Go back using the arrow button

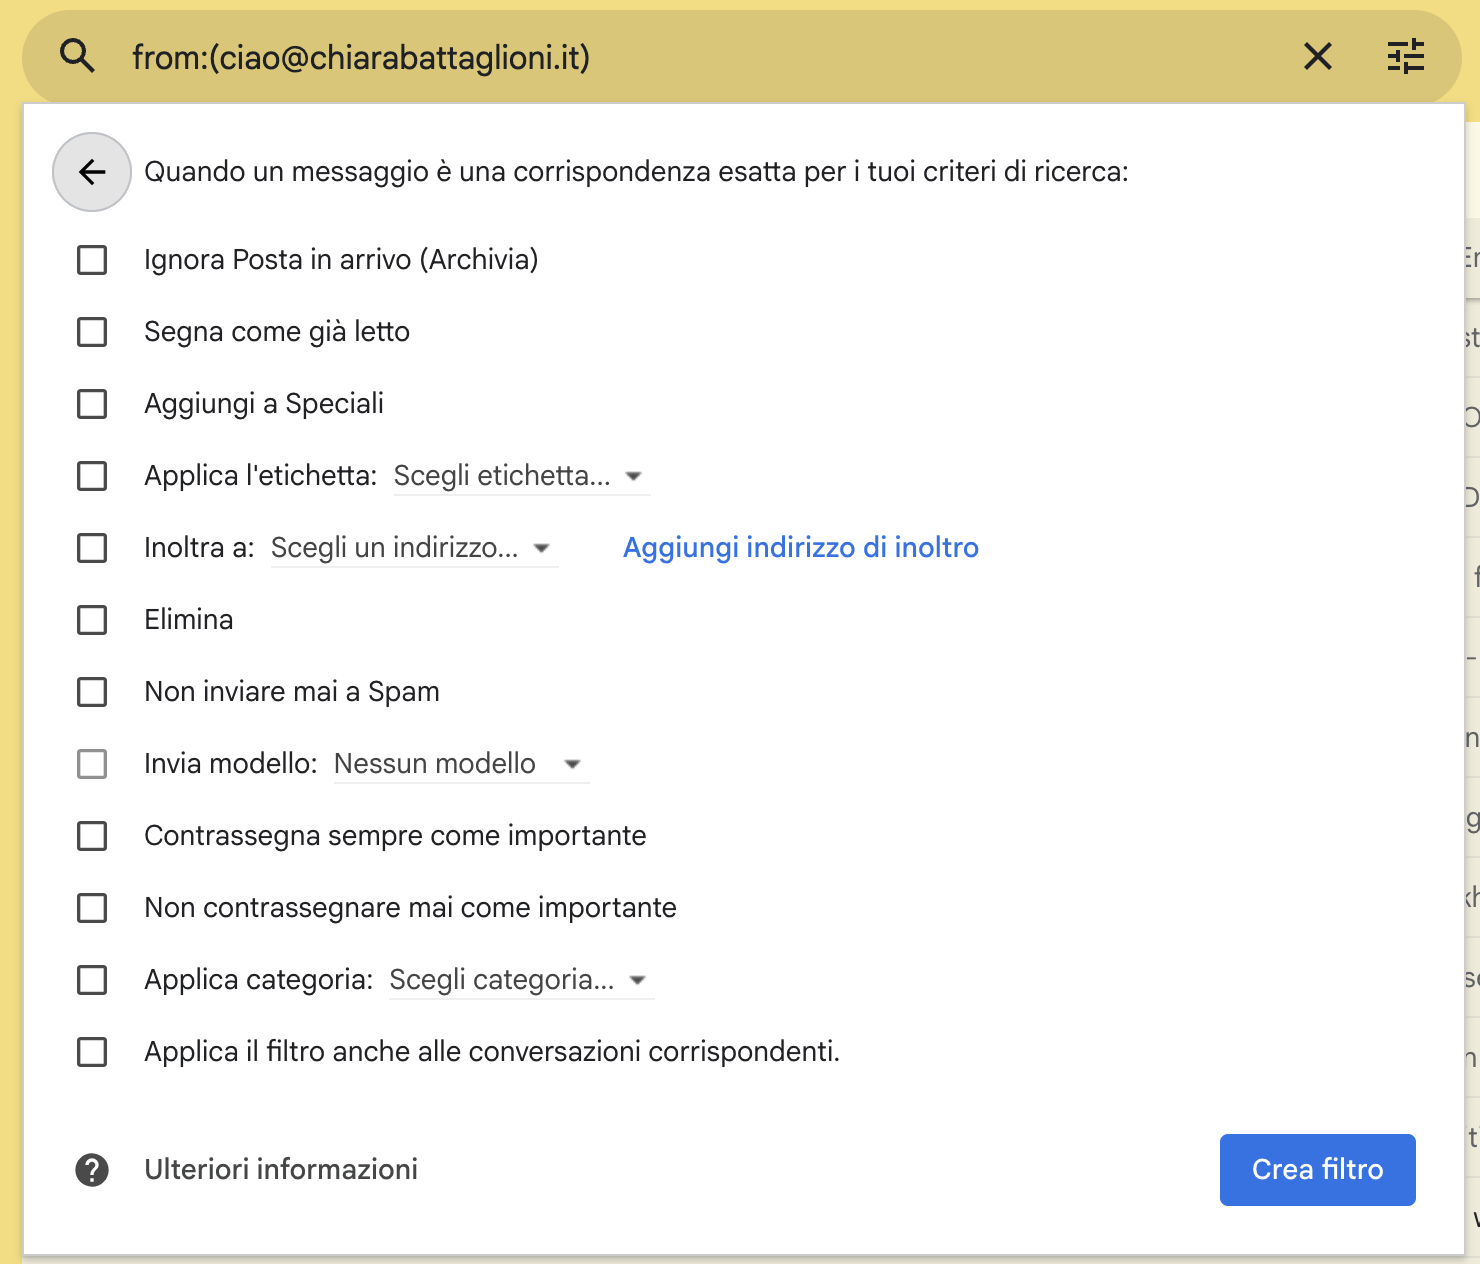pos(92,172)
